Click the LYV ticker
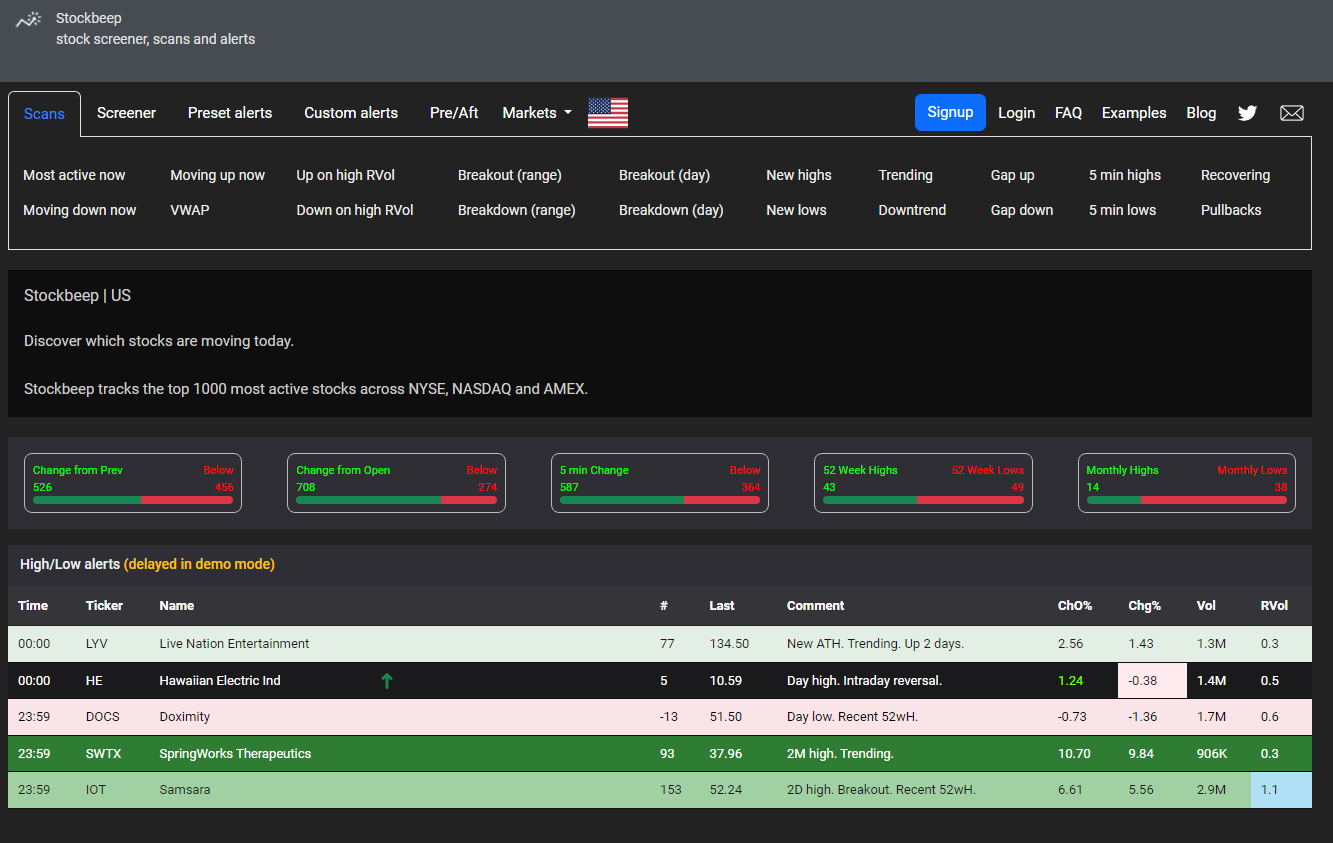Viewport: 1333px width, 843px height. click(x=97, y=644)
